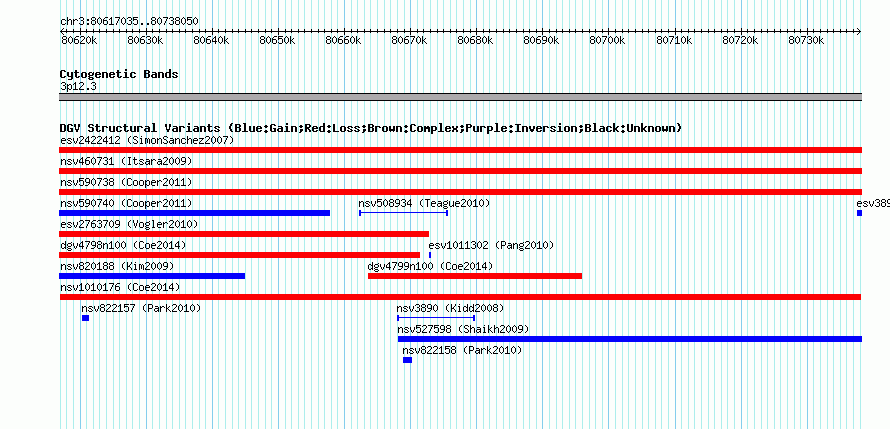Click the esv2422412 (SimonSanchez2007) label

pos(147,140)
